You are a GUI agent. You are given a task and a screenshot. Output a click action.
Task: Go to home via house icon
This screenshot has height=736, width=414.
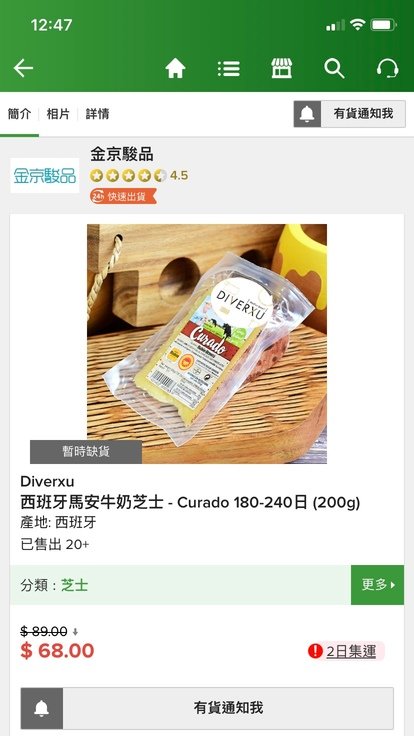[176, 69]
